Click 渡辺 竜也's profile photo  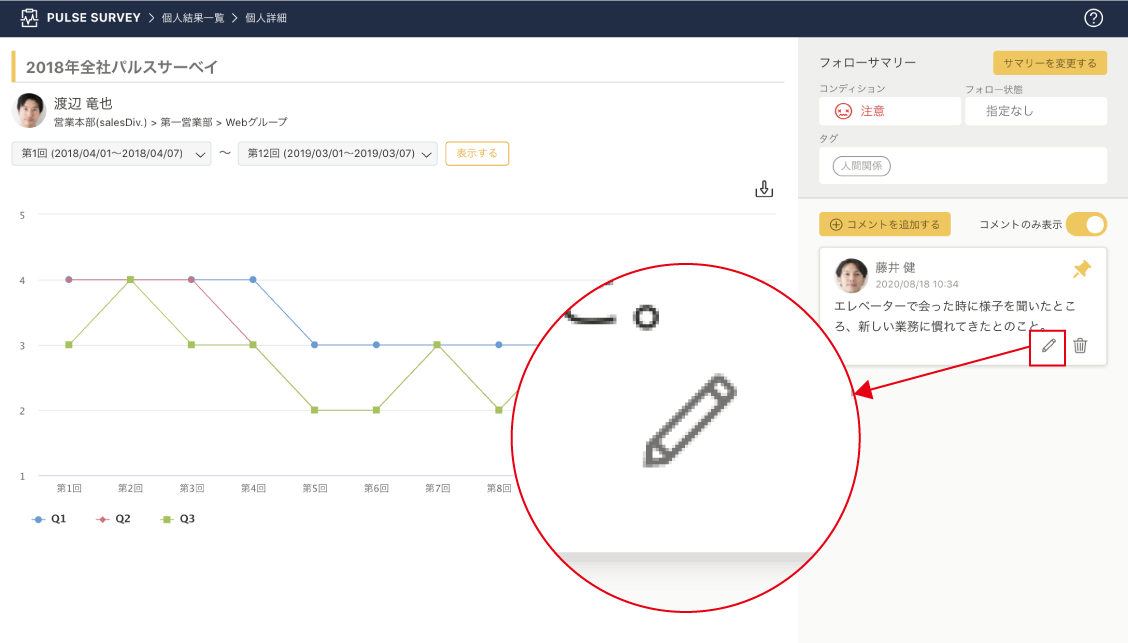click(29, 111)
